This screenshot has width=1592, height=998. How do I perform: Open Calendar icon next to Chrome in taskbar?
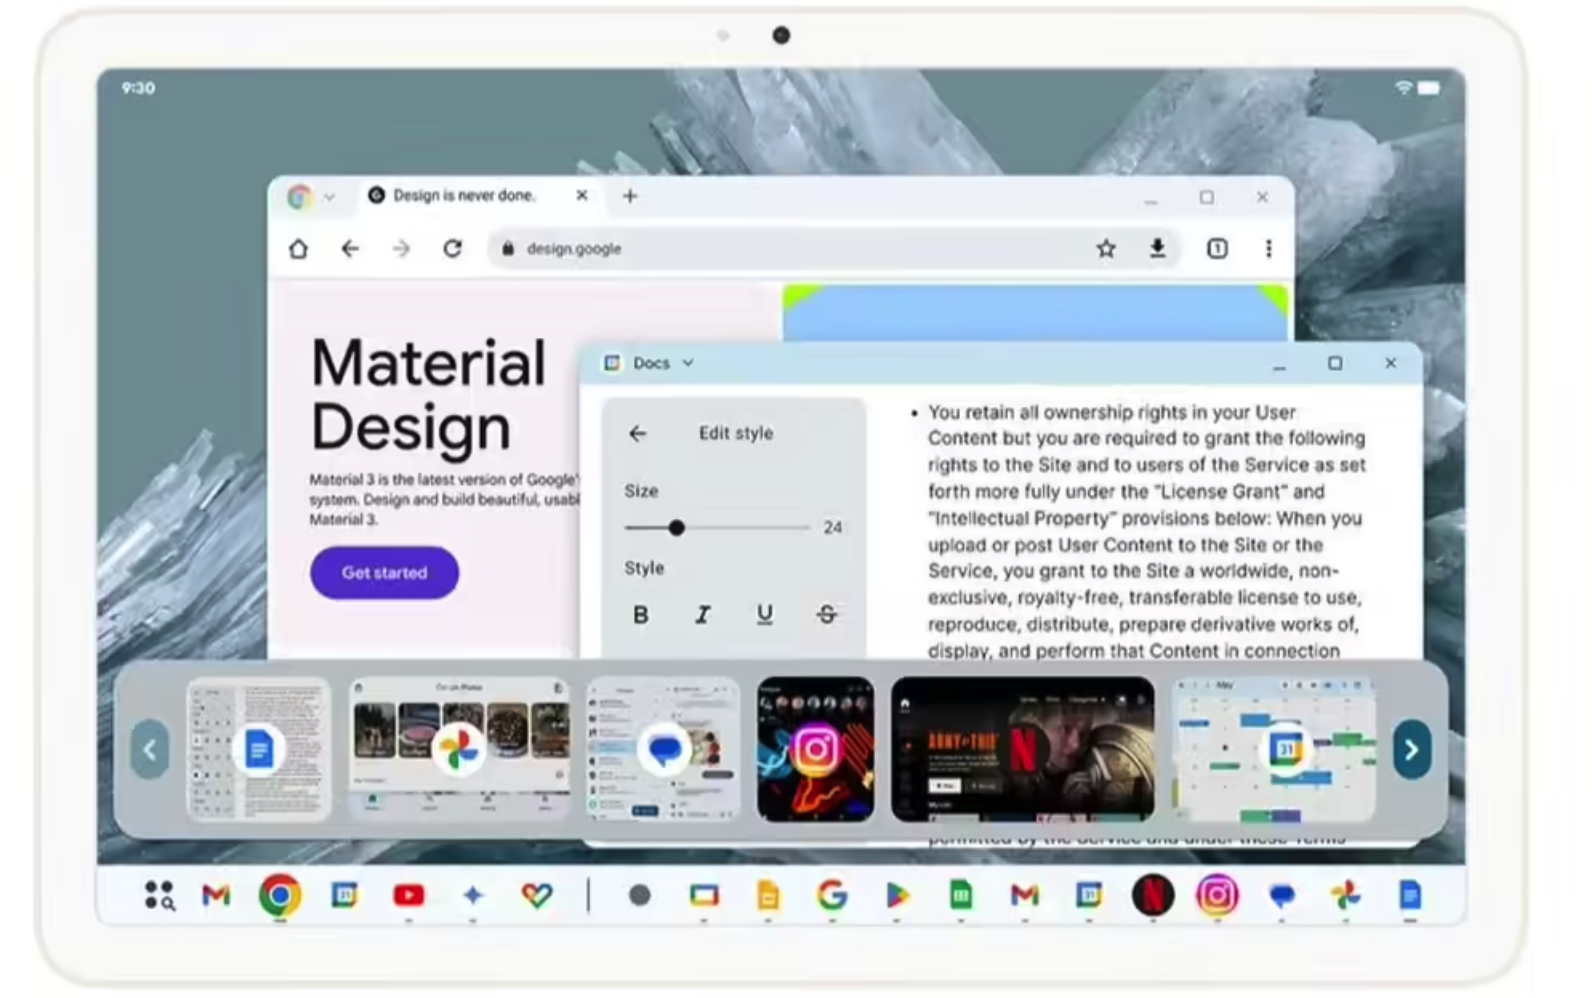(344, 894)
